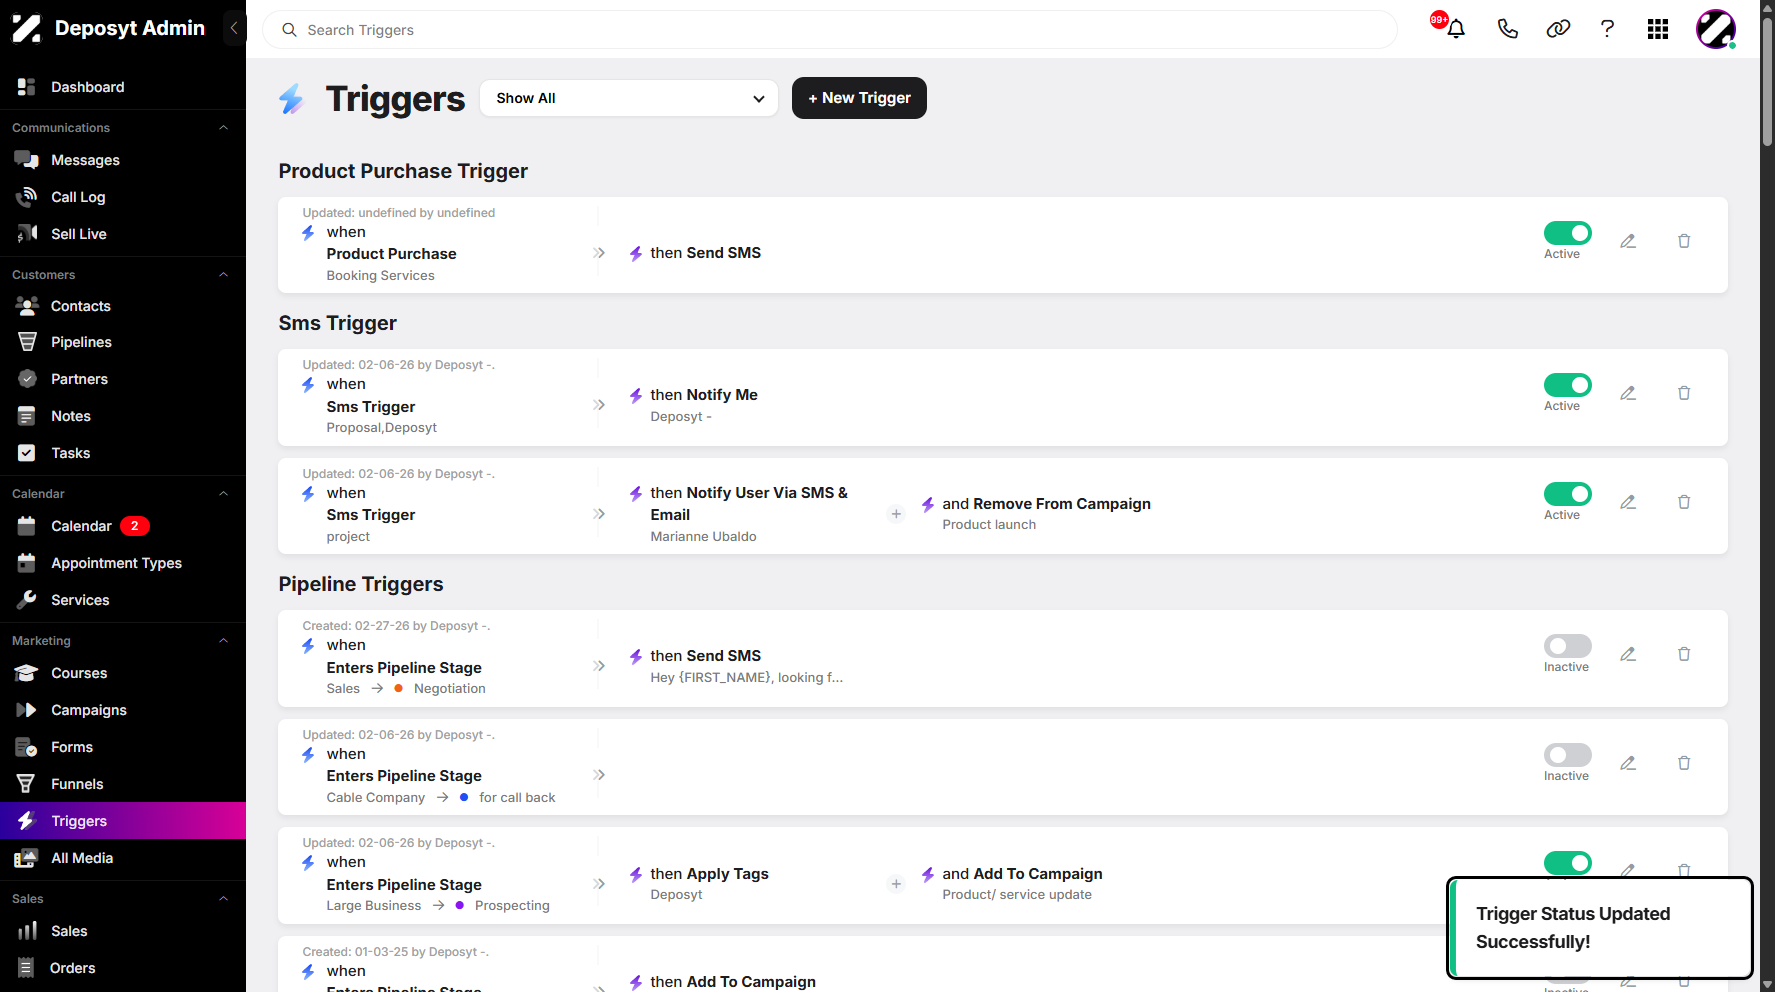Open the Show All filter dropdown
1775x992 pixels.
[x=629, y=98]
